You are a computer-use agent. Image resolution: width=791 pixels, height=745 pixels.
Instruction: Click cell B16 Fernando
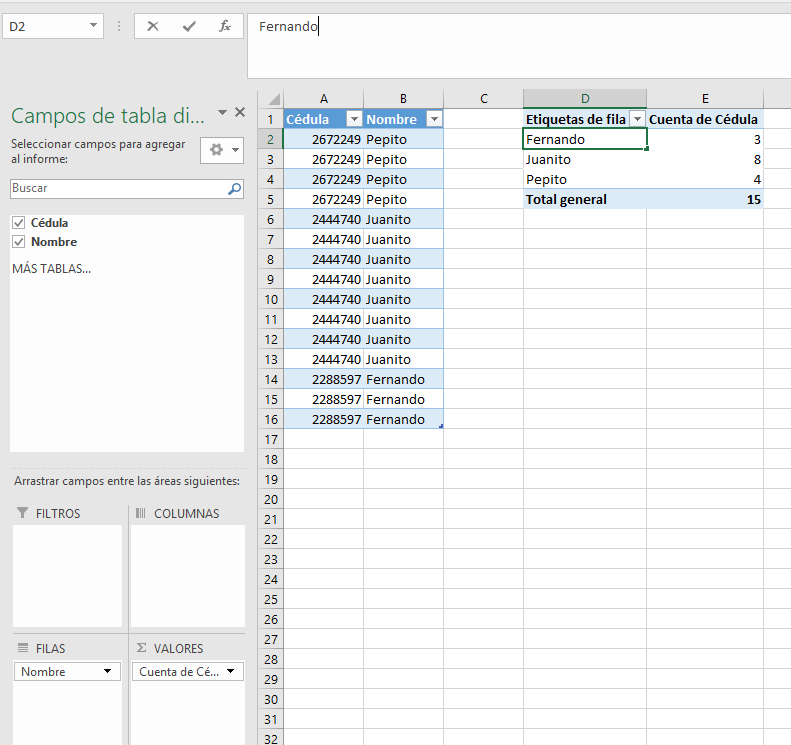[x=403, y=419]
